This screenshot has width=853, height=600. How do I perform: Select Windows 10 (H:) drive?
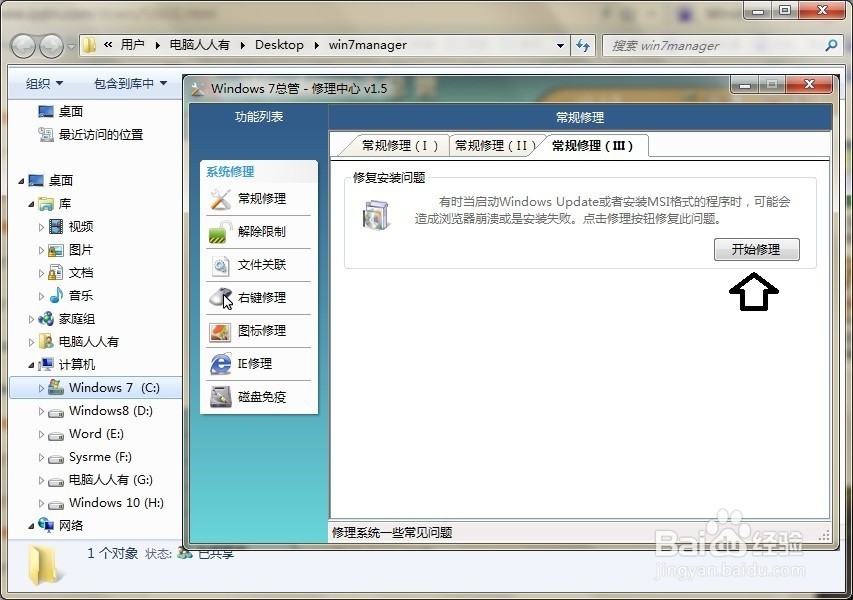pos(106,503)
